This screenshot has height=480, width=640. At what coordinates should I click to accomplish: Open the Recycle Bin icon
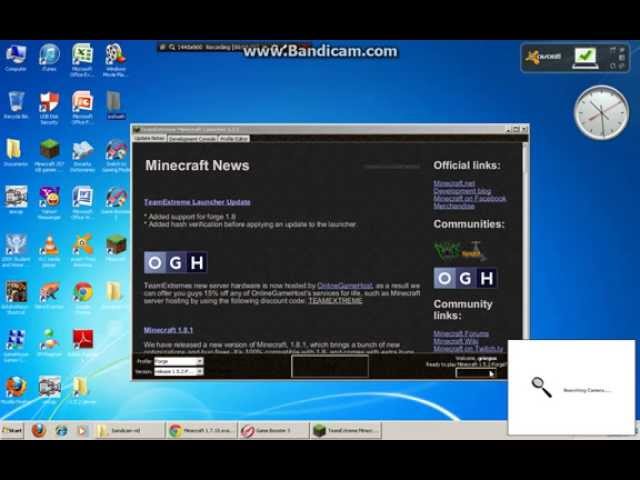[16, 105]
